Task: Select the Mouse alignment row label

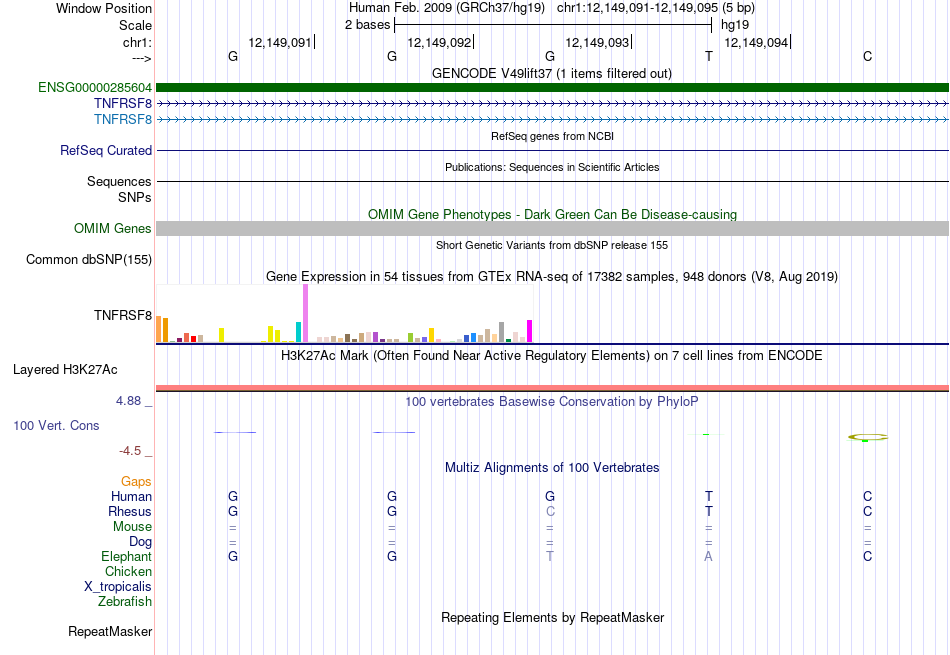Action: click(132, 527)
